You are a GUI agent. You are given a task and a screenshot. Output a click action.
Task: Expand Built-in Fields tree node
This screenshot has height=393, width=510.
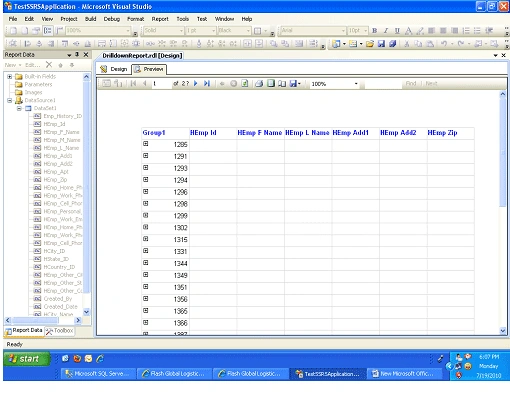click(10, 77)
